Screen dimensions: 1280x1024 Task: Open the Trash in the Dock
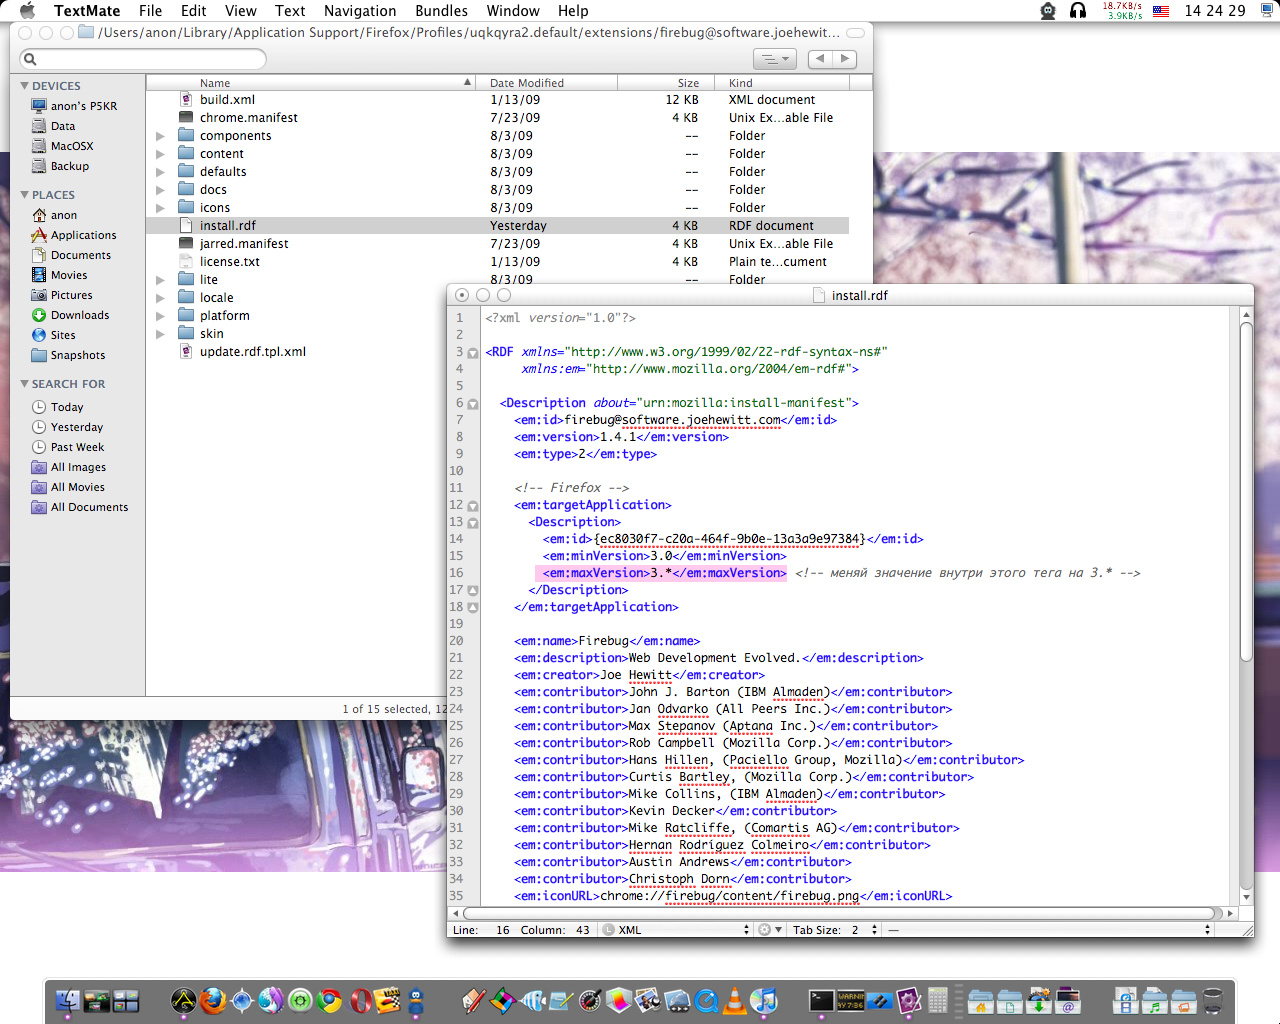tap(1213, 1001)
